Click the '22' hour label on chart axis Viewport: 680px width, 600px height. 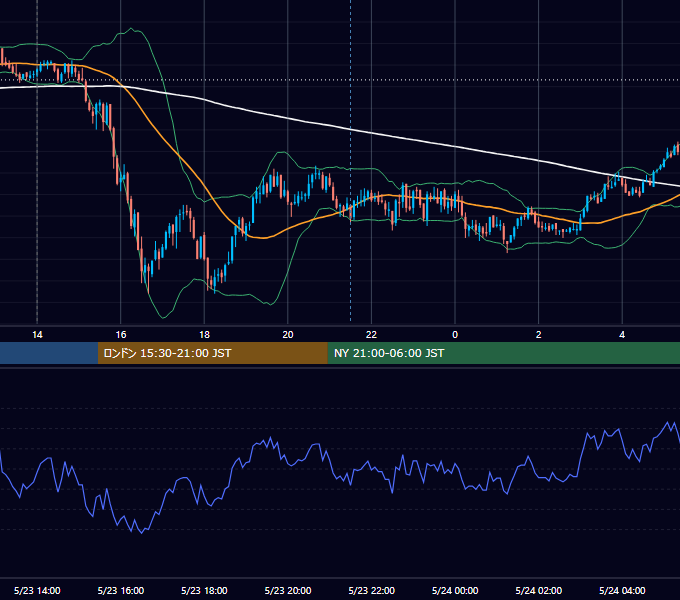tap(371, 335)
